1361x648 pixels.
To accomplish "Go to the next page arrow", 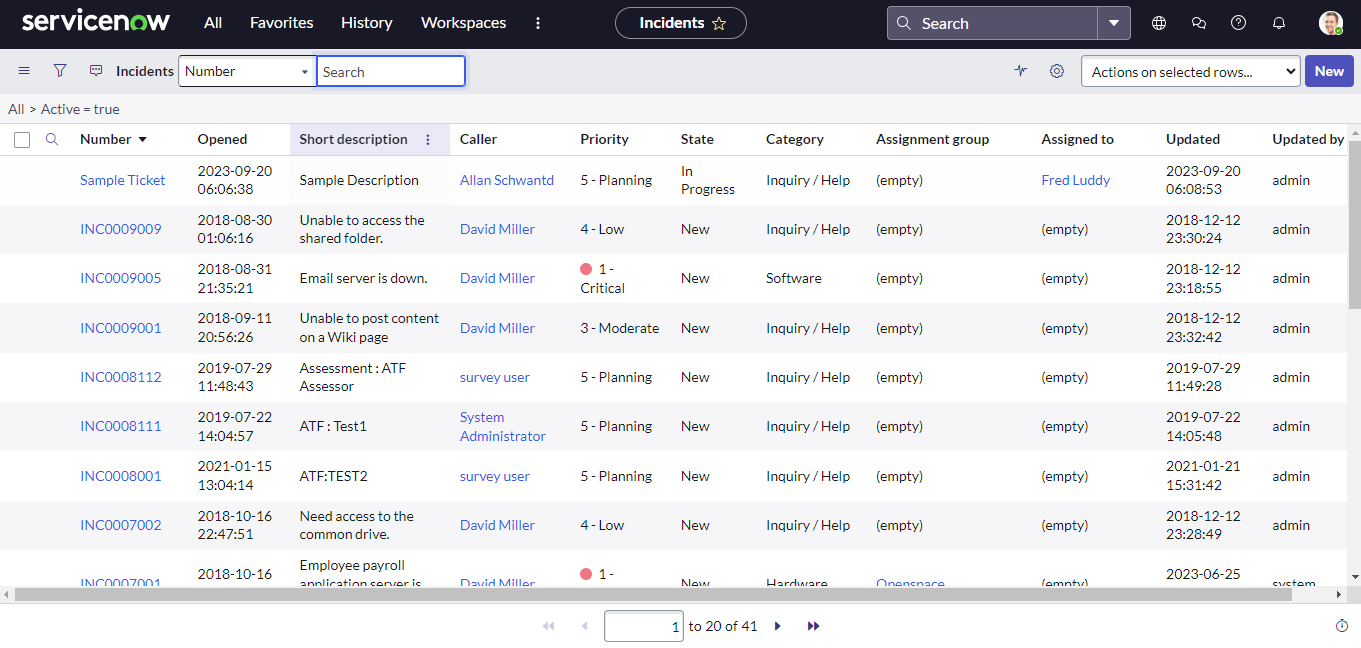I will (x=778, y=626).
